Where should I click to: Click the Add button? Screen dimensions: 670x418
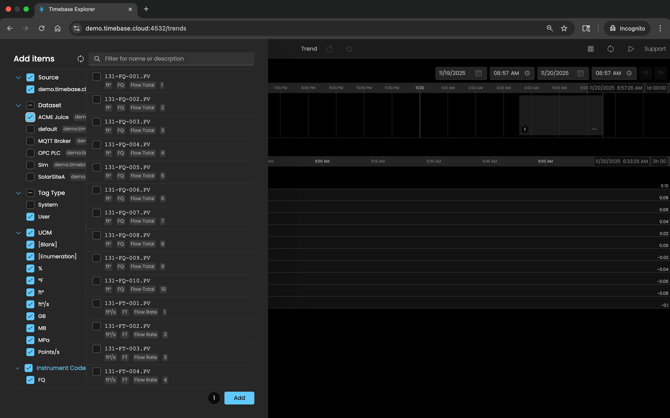point(239,398)
